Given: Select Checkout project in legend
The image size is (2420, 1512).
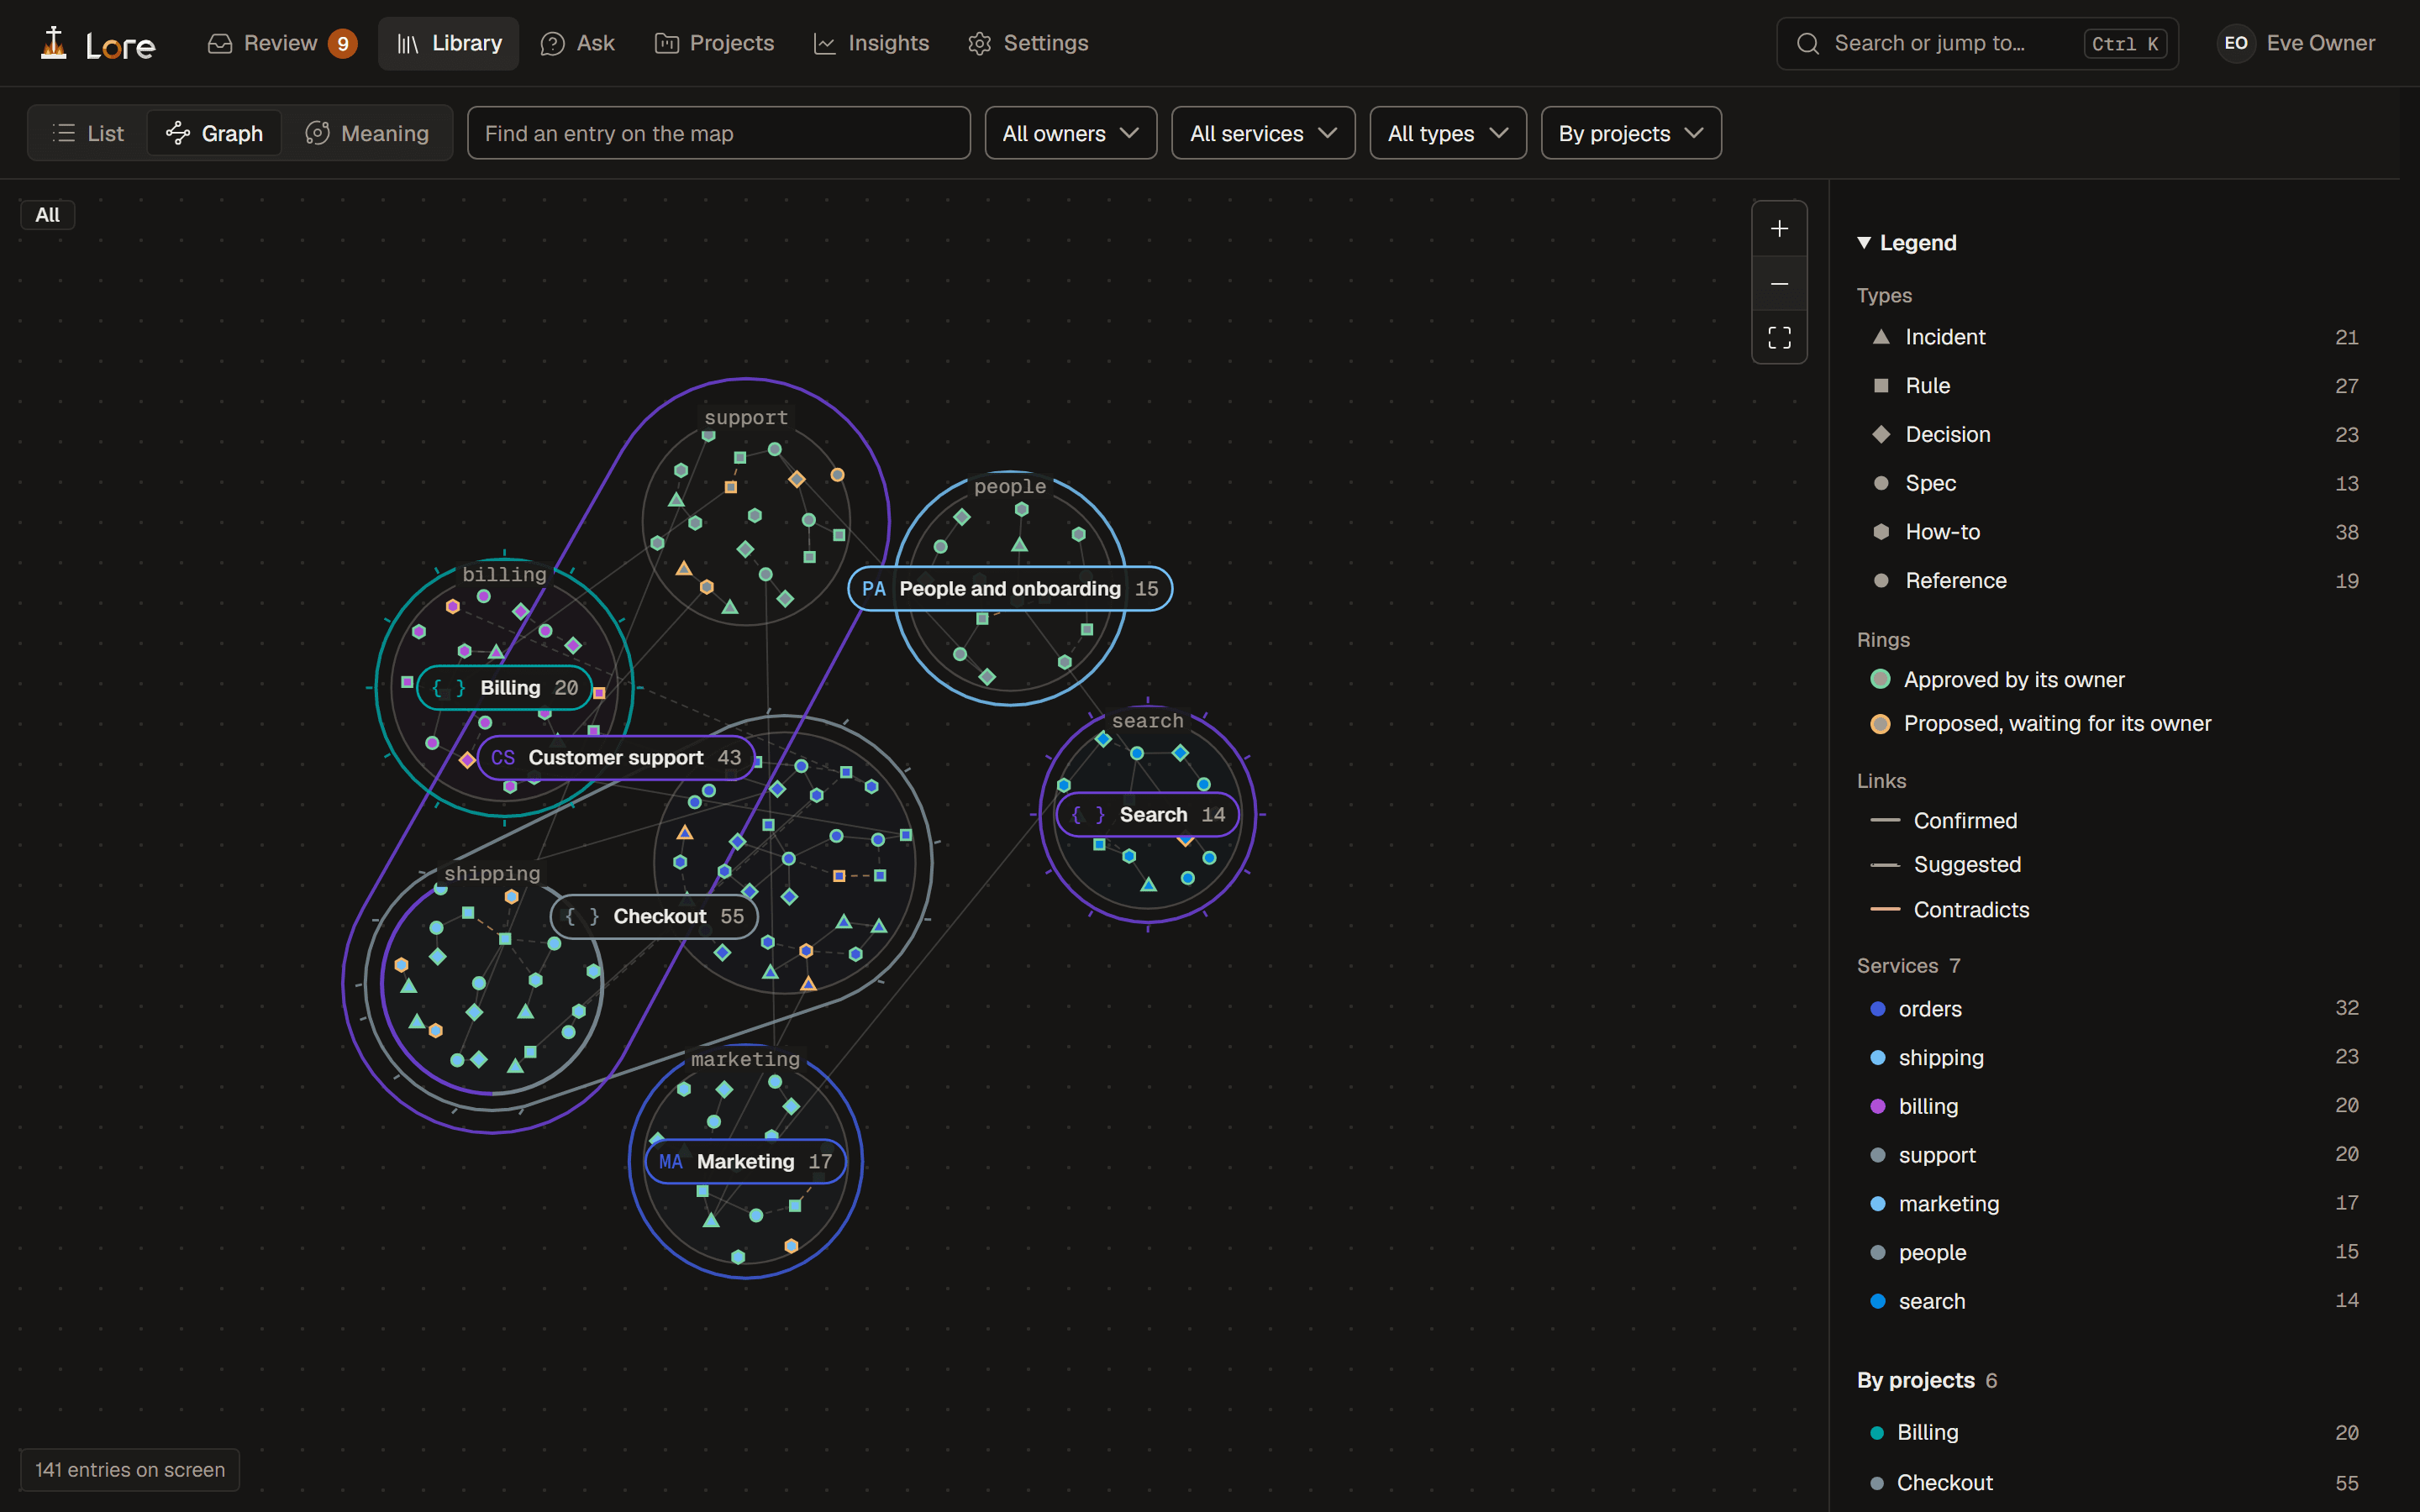Looking at the screenshot, I should 2114,1483.
